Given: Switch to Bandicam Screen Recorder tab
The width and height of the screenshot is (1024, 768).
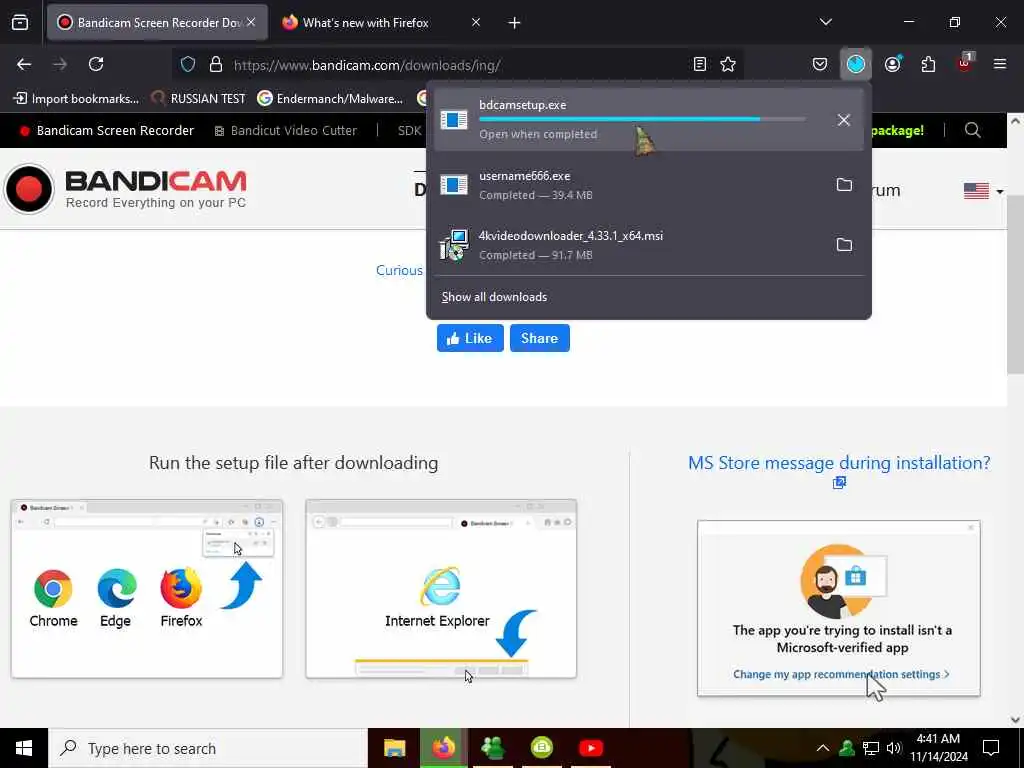Looking at the screenshot, I should 157,22.
